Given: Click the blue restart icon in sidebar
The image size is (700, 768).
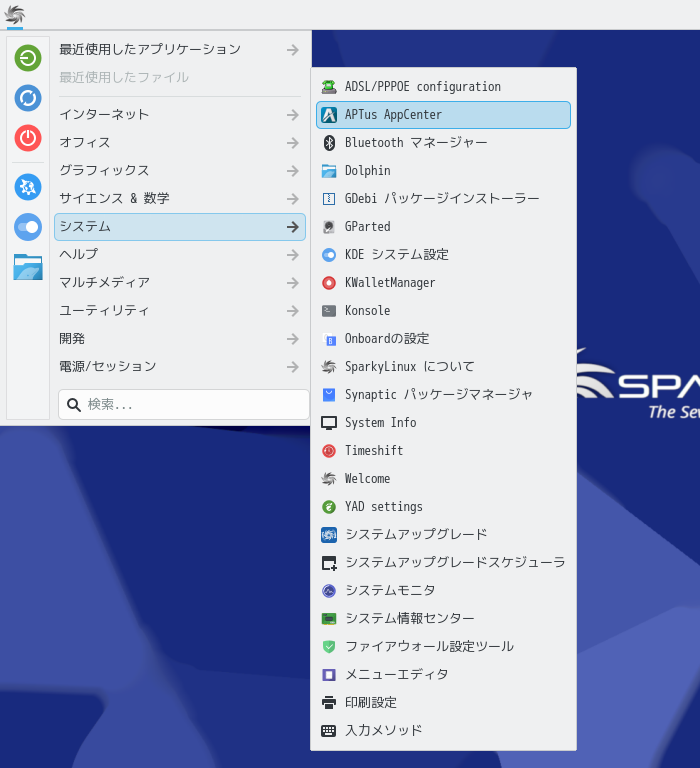Looking at the screenshot, I should (x=28, y=98).
